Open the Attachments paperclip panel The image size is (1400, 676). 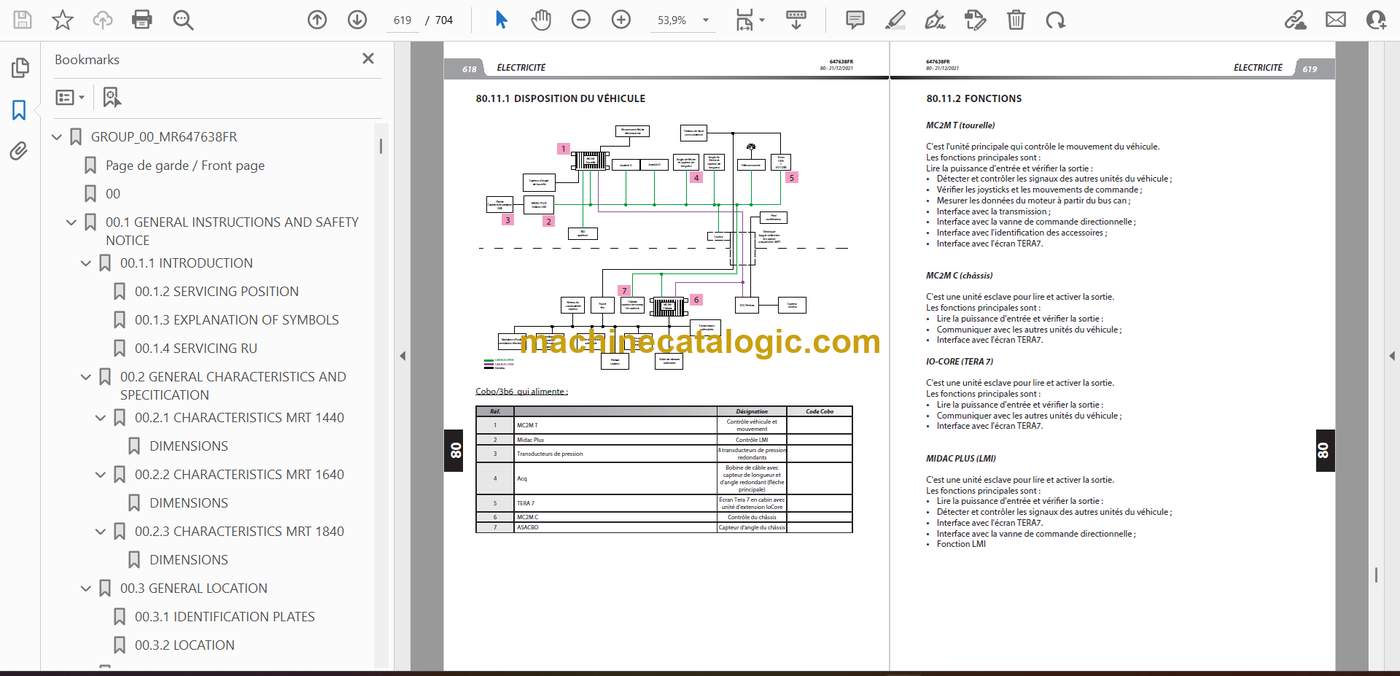point(19,152)
